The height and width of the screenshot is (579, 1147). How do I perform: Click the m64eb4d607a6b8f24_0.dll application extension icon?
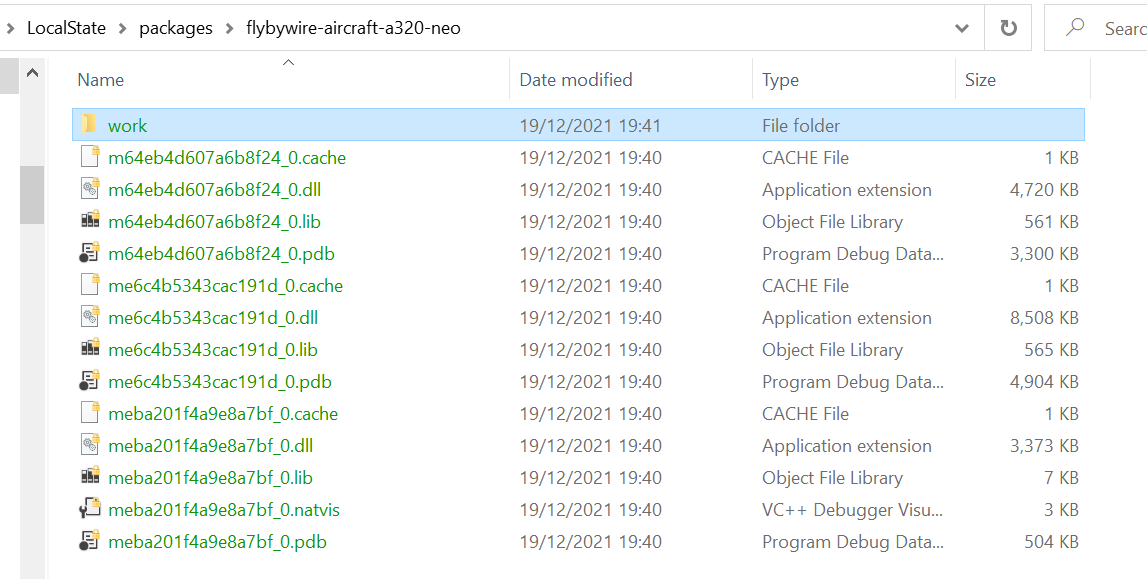88,189
